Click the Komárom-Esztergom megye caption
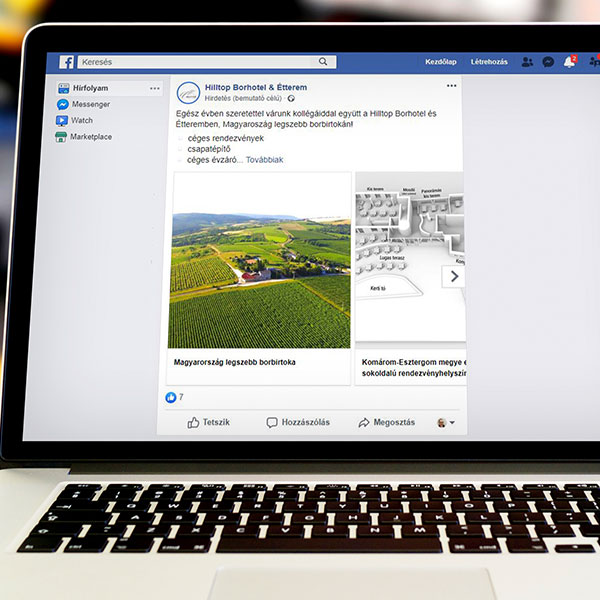Viewport: 600px width, 600px height. (x=414, y=367)
